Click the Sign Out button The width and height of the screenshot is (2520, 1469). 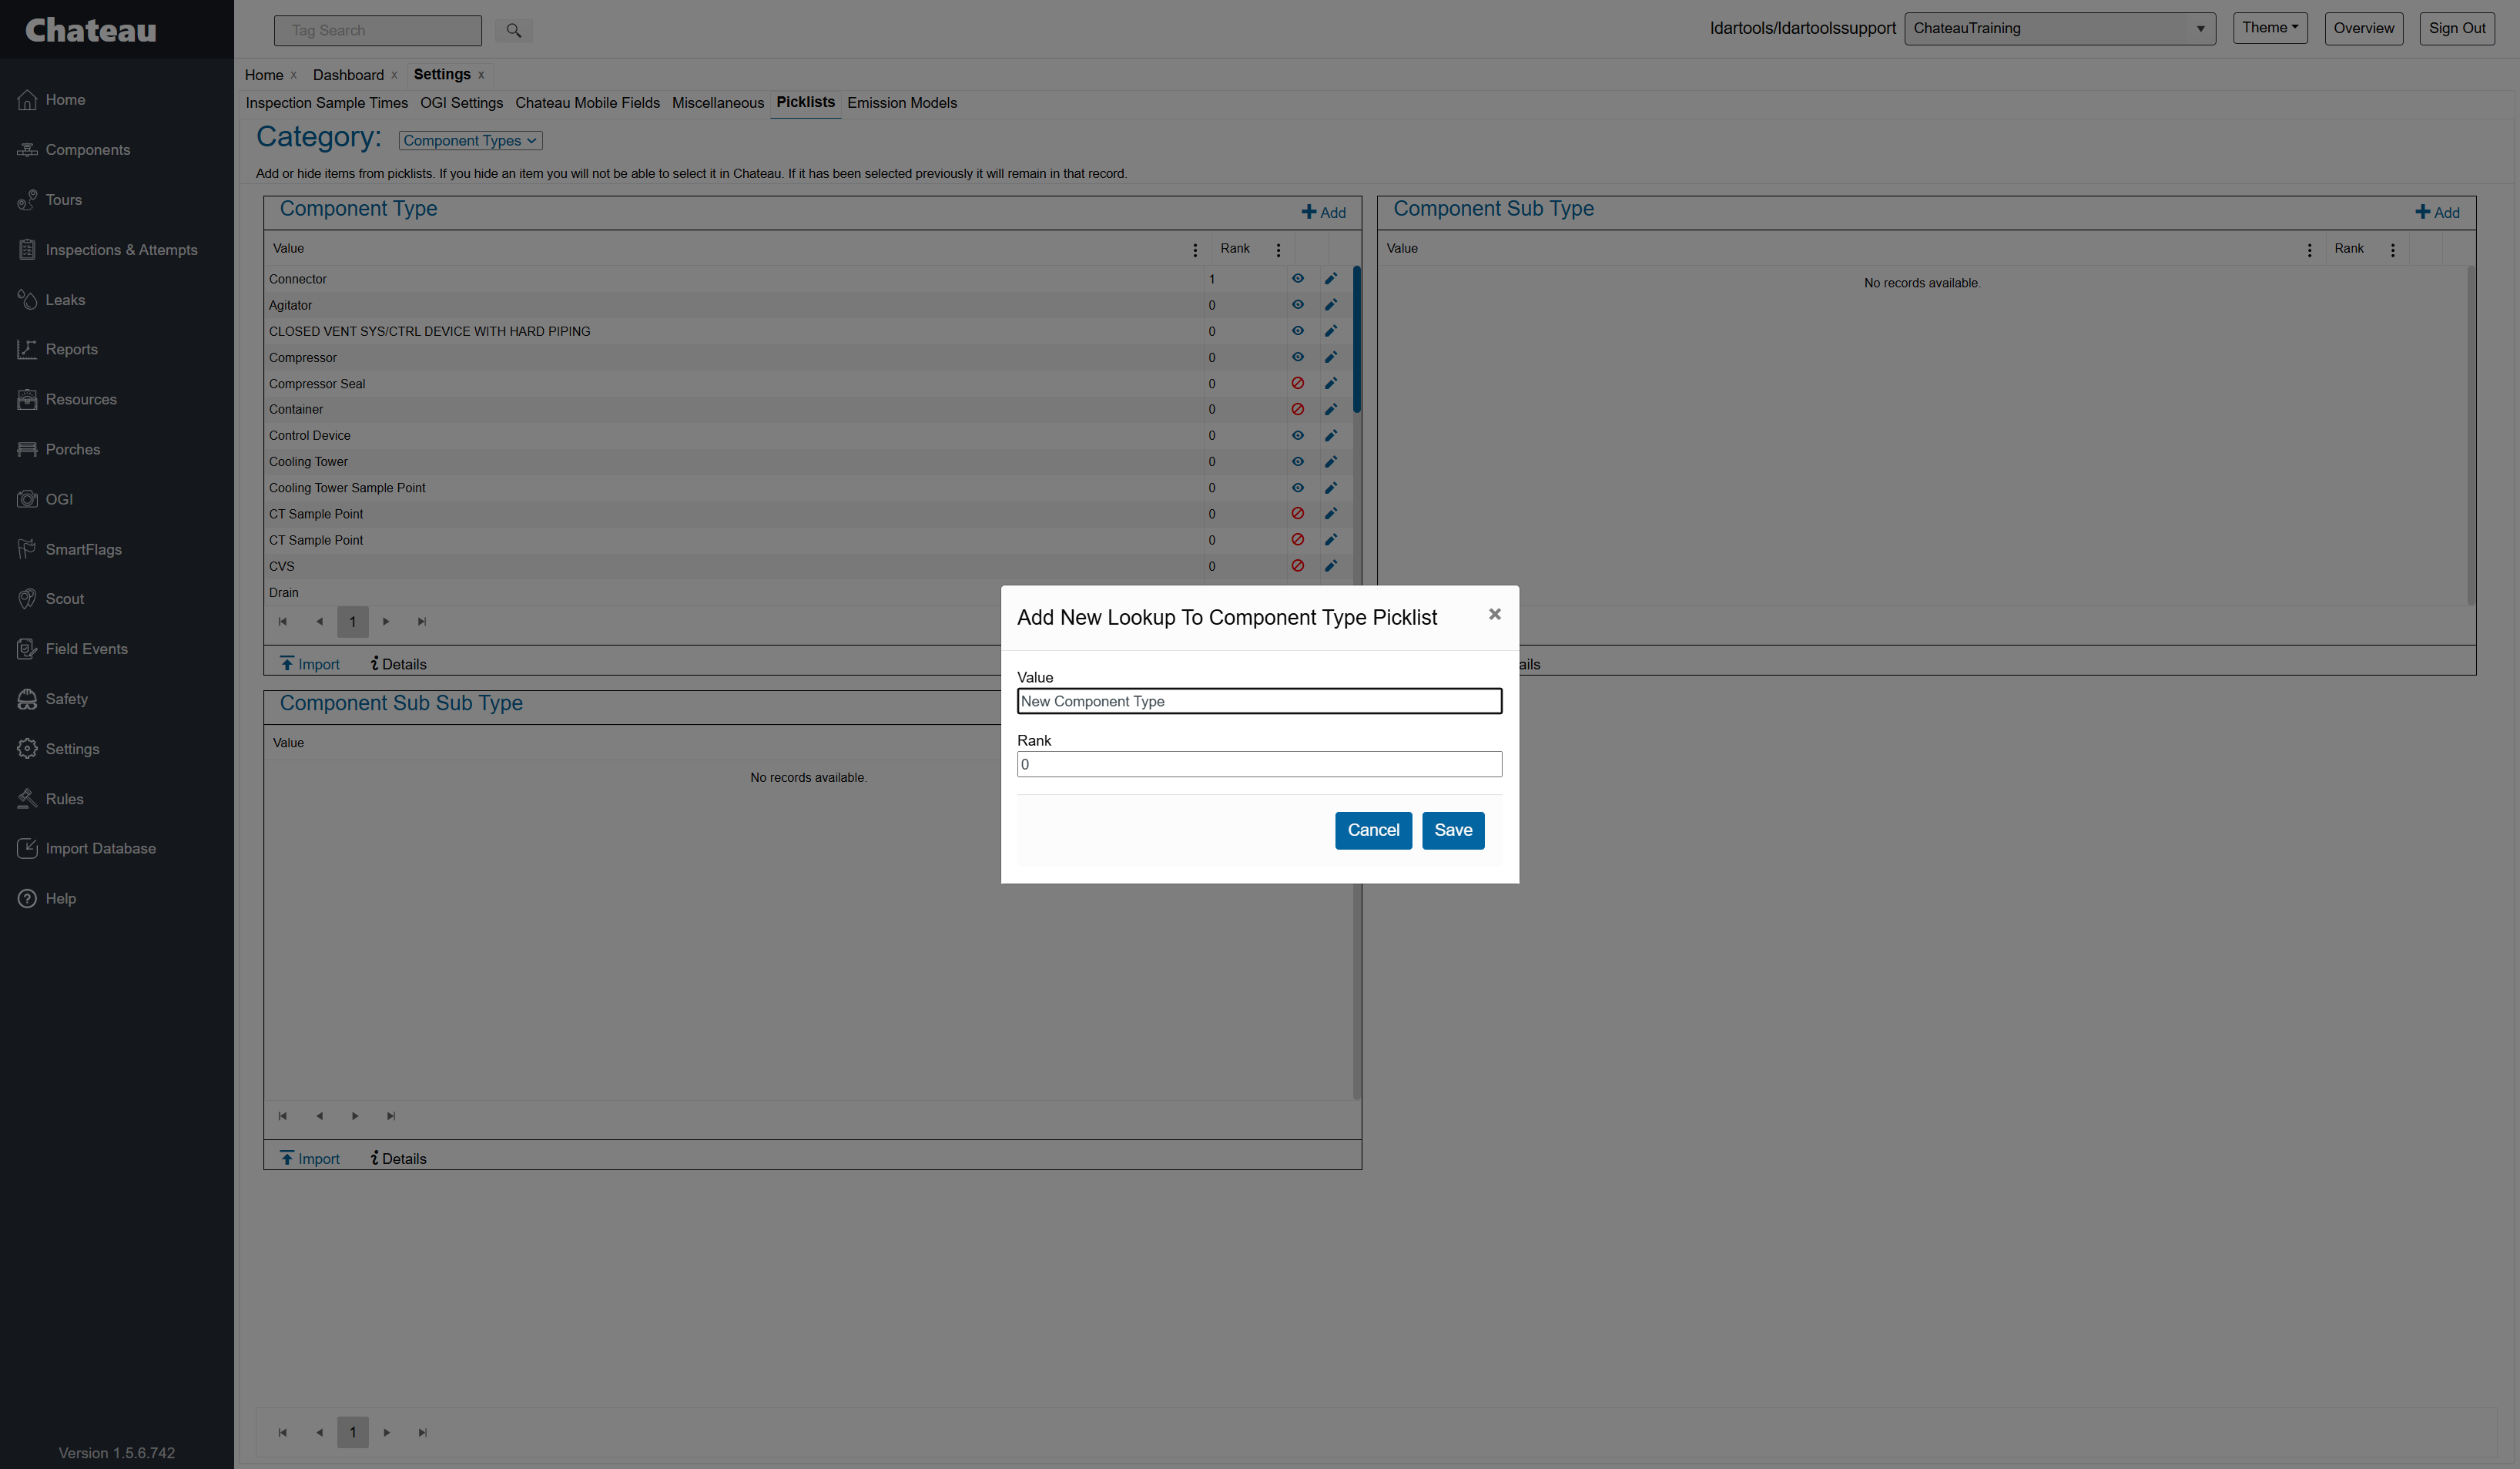[x=2457, y=28]
